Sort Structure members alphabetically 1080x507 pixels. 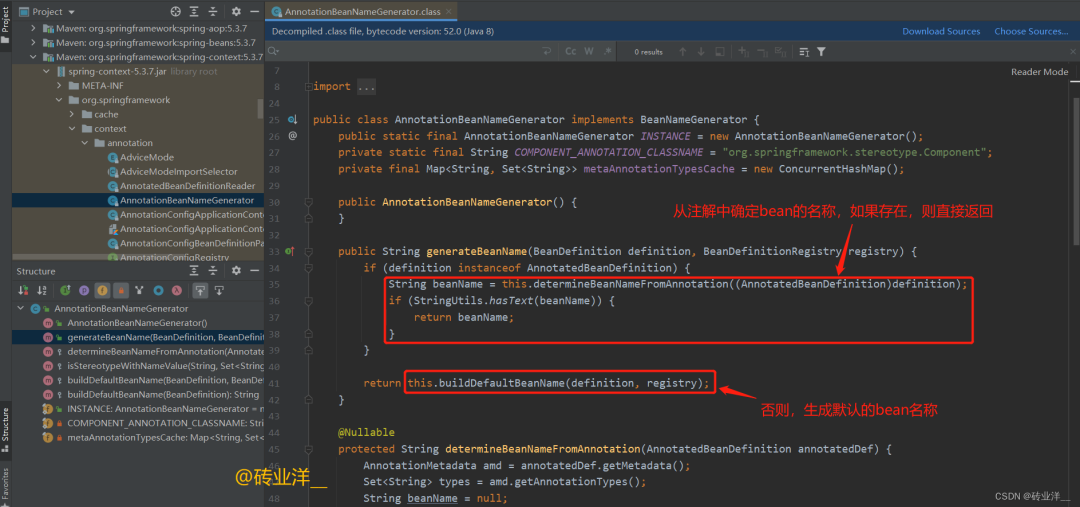(40, 290)
